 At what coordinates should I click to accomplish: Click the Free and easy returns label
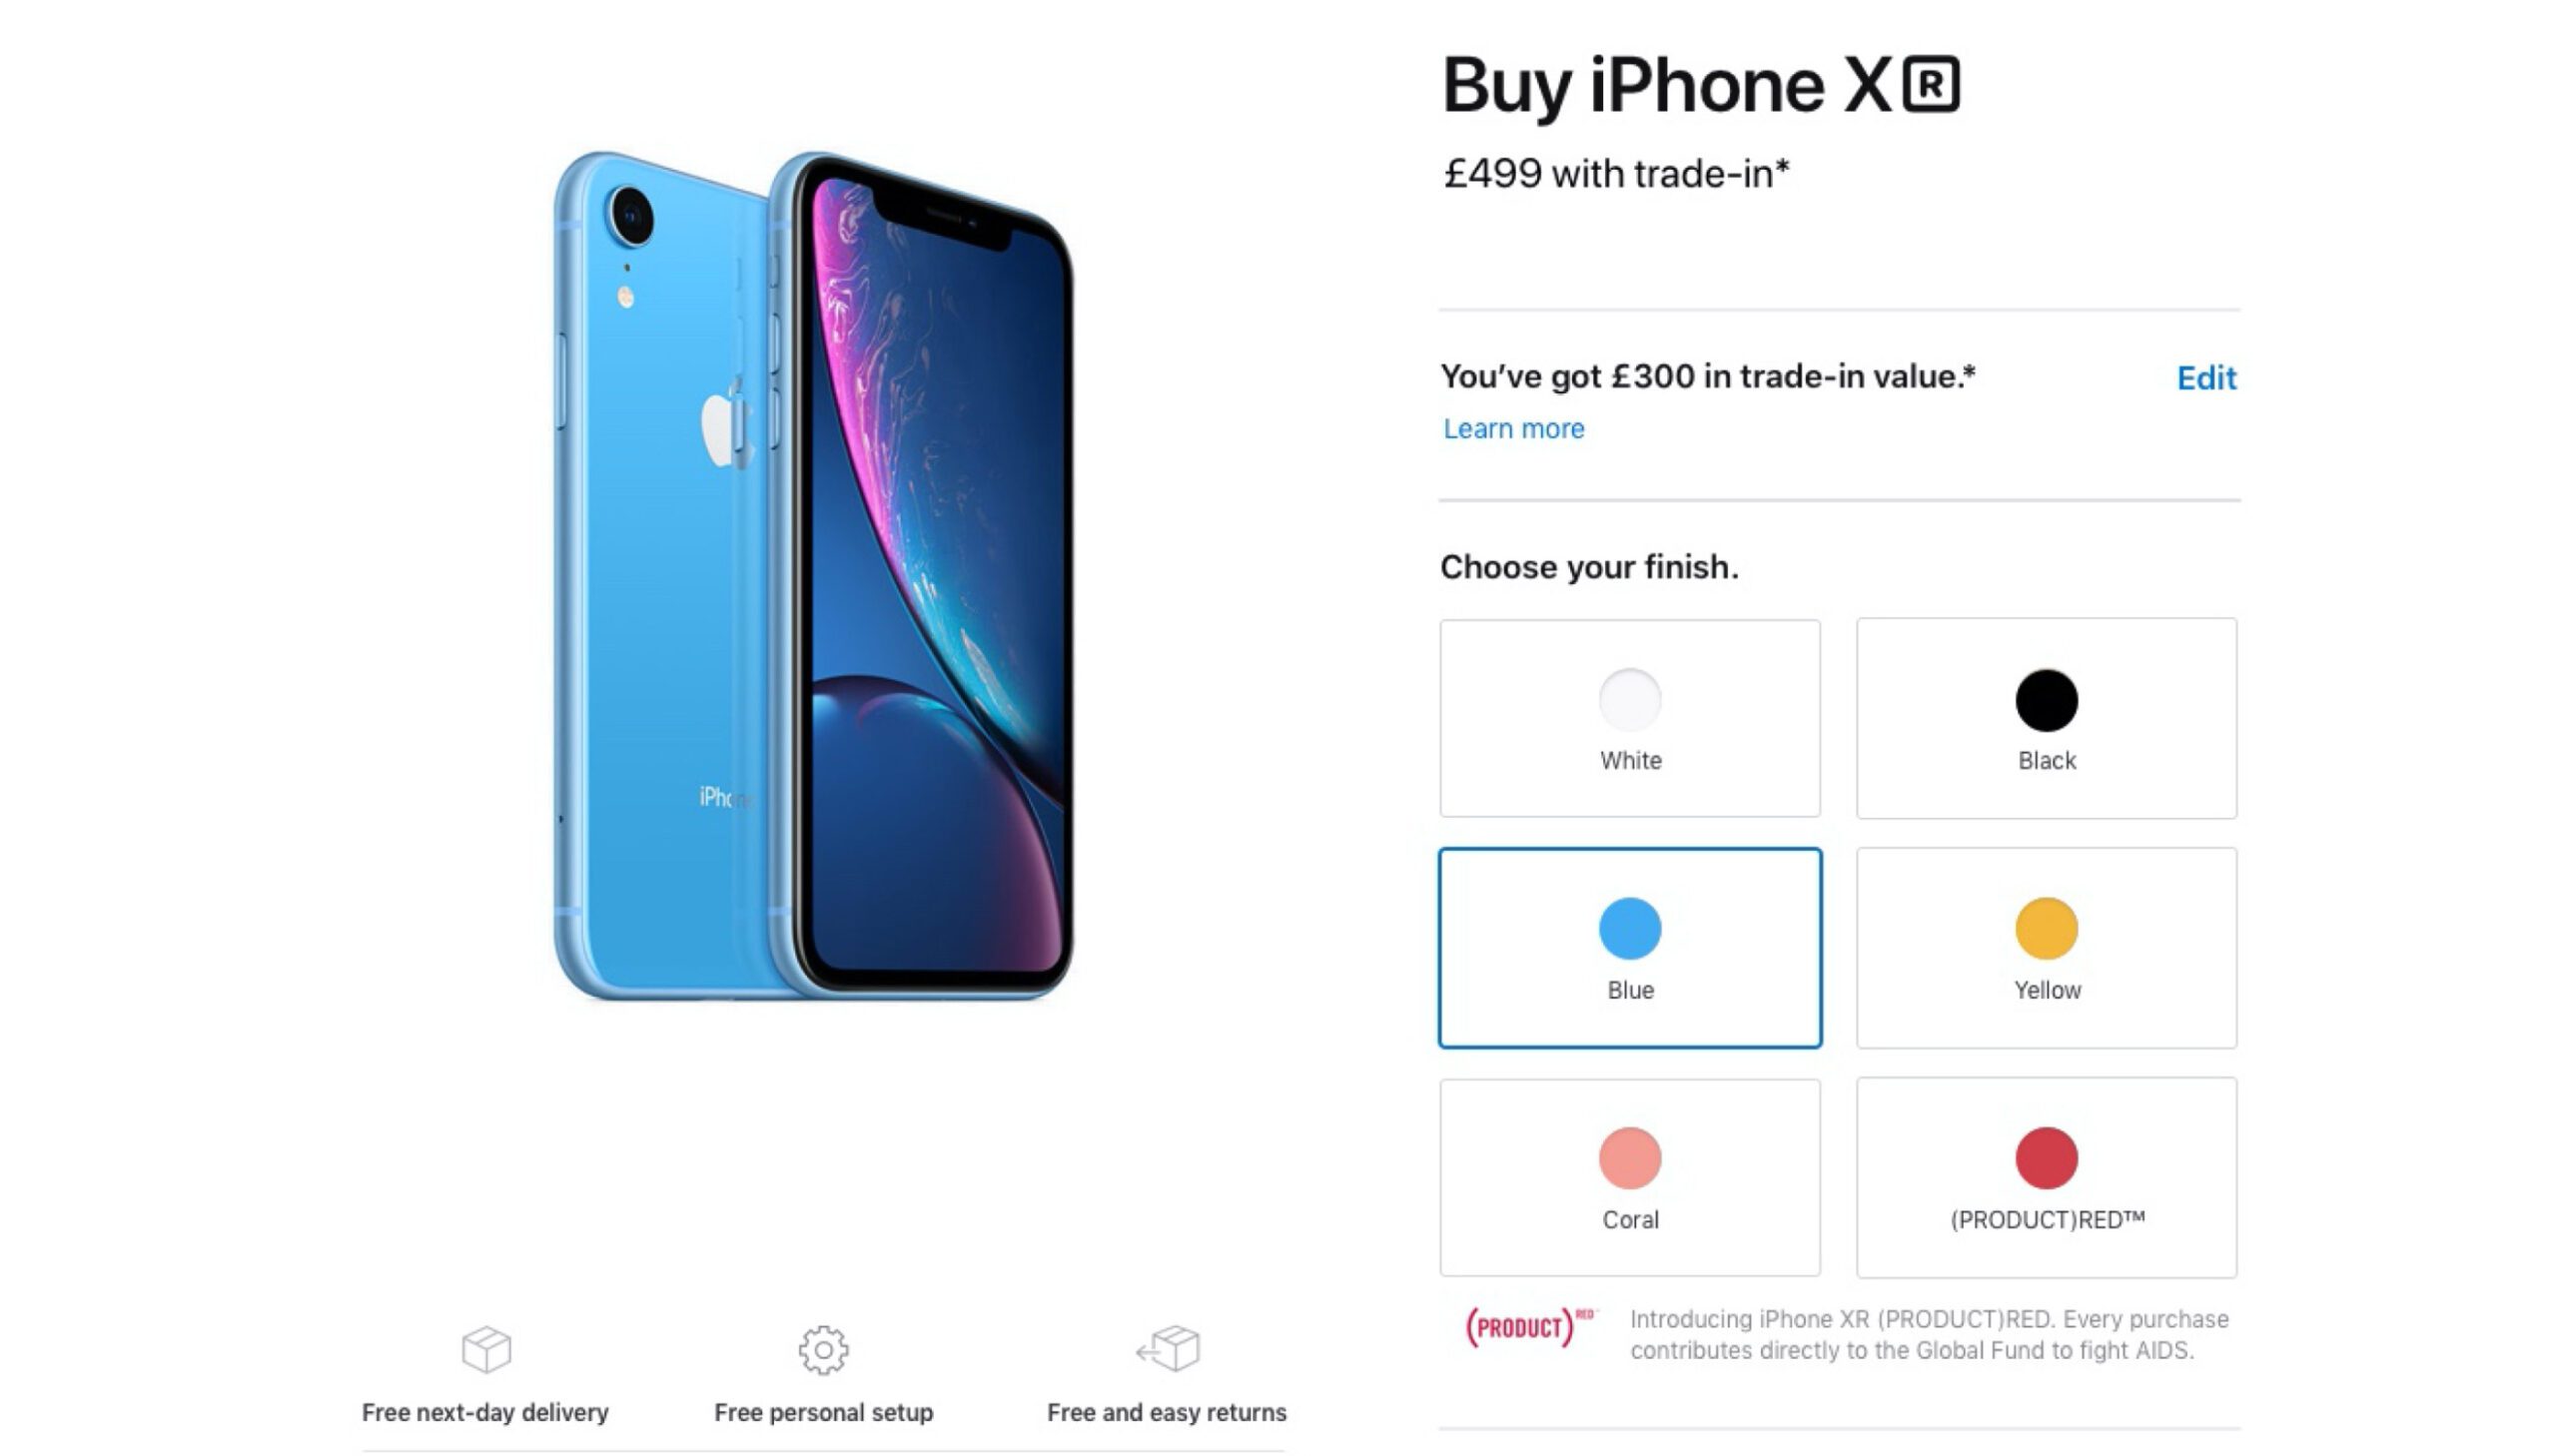tap(1166, 1413)
